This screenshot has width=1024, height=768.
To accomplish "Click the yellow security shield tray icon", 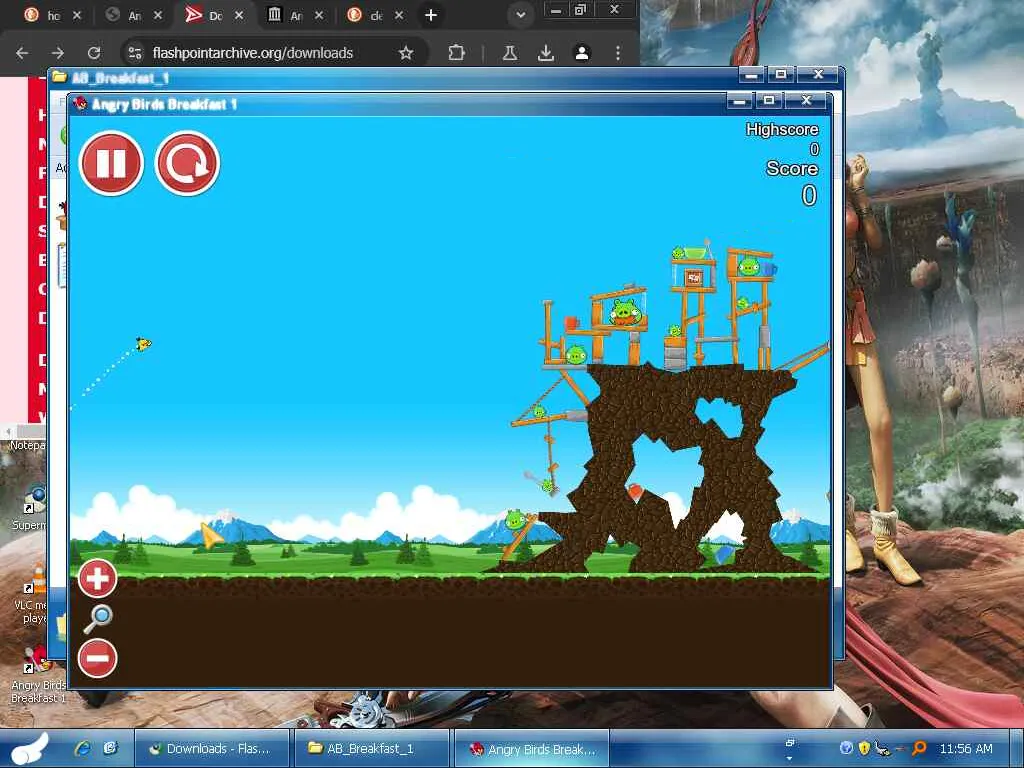I will (865, 748).
